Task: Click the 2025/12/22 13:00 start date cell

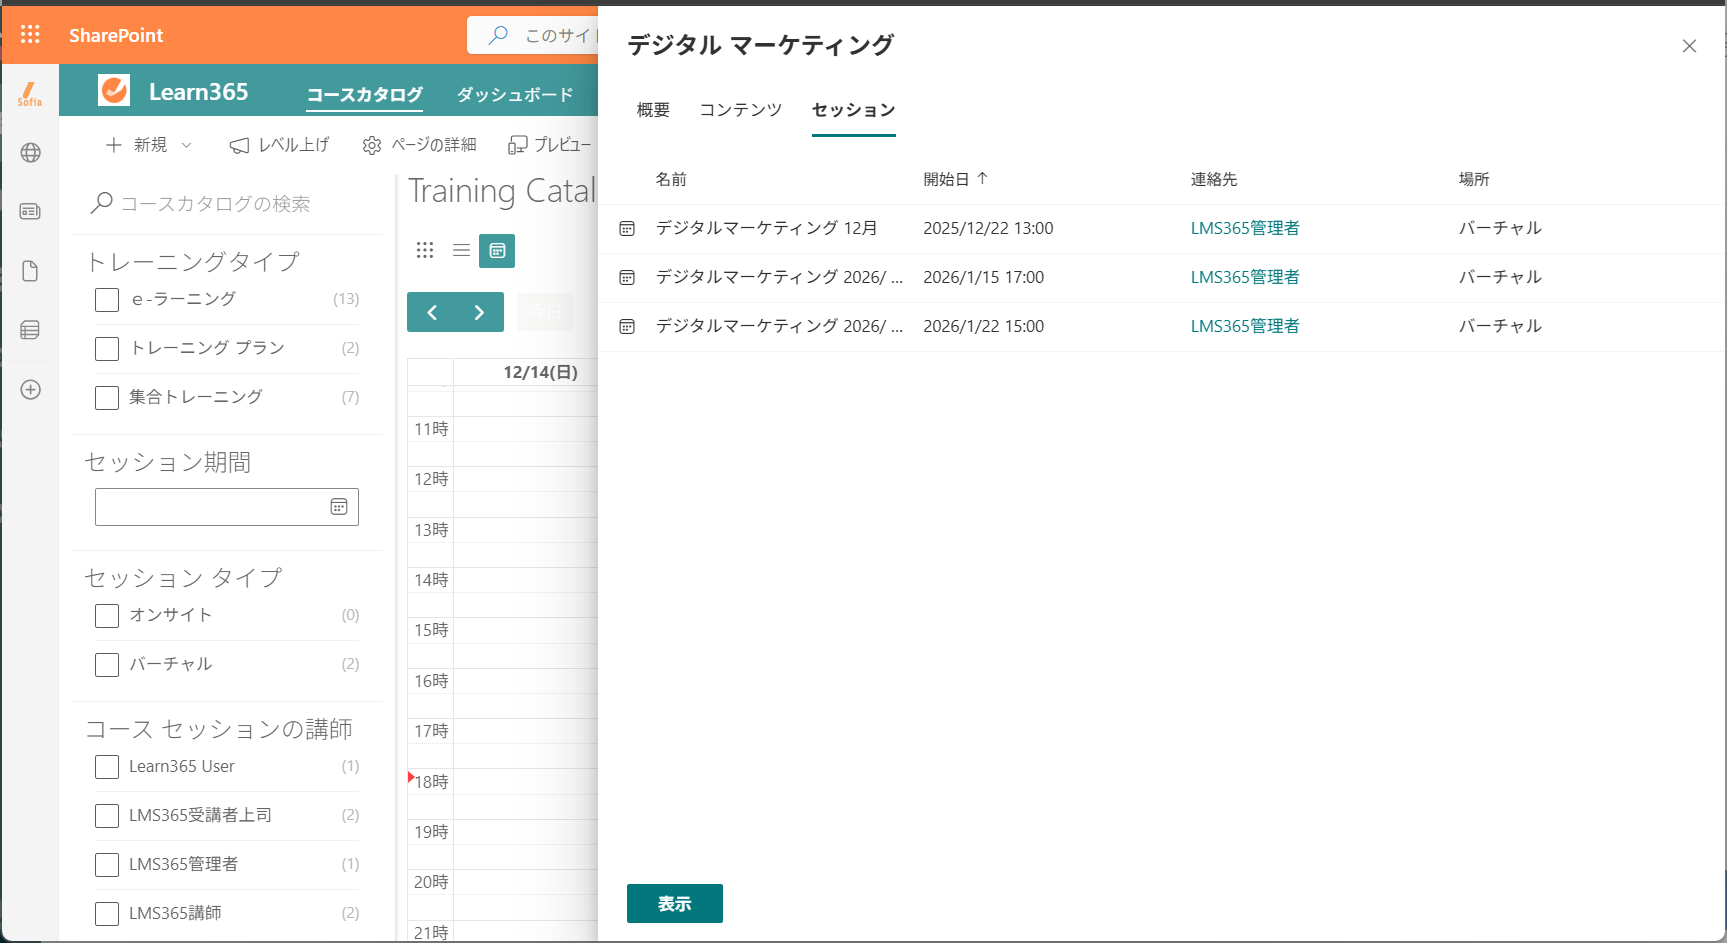Action: (x=988, y=228)
